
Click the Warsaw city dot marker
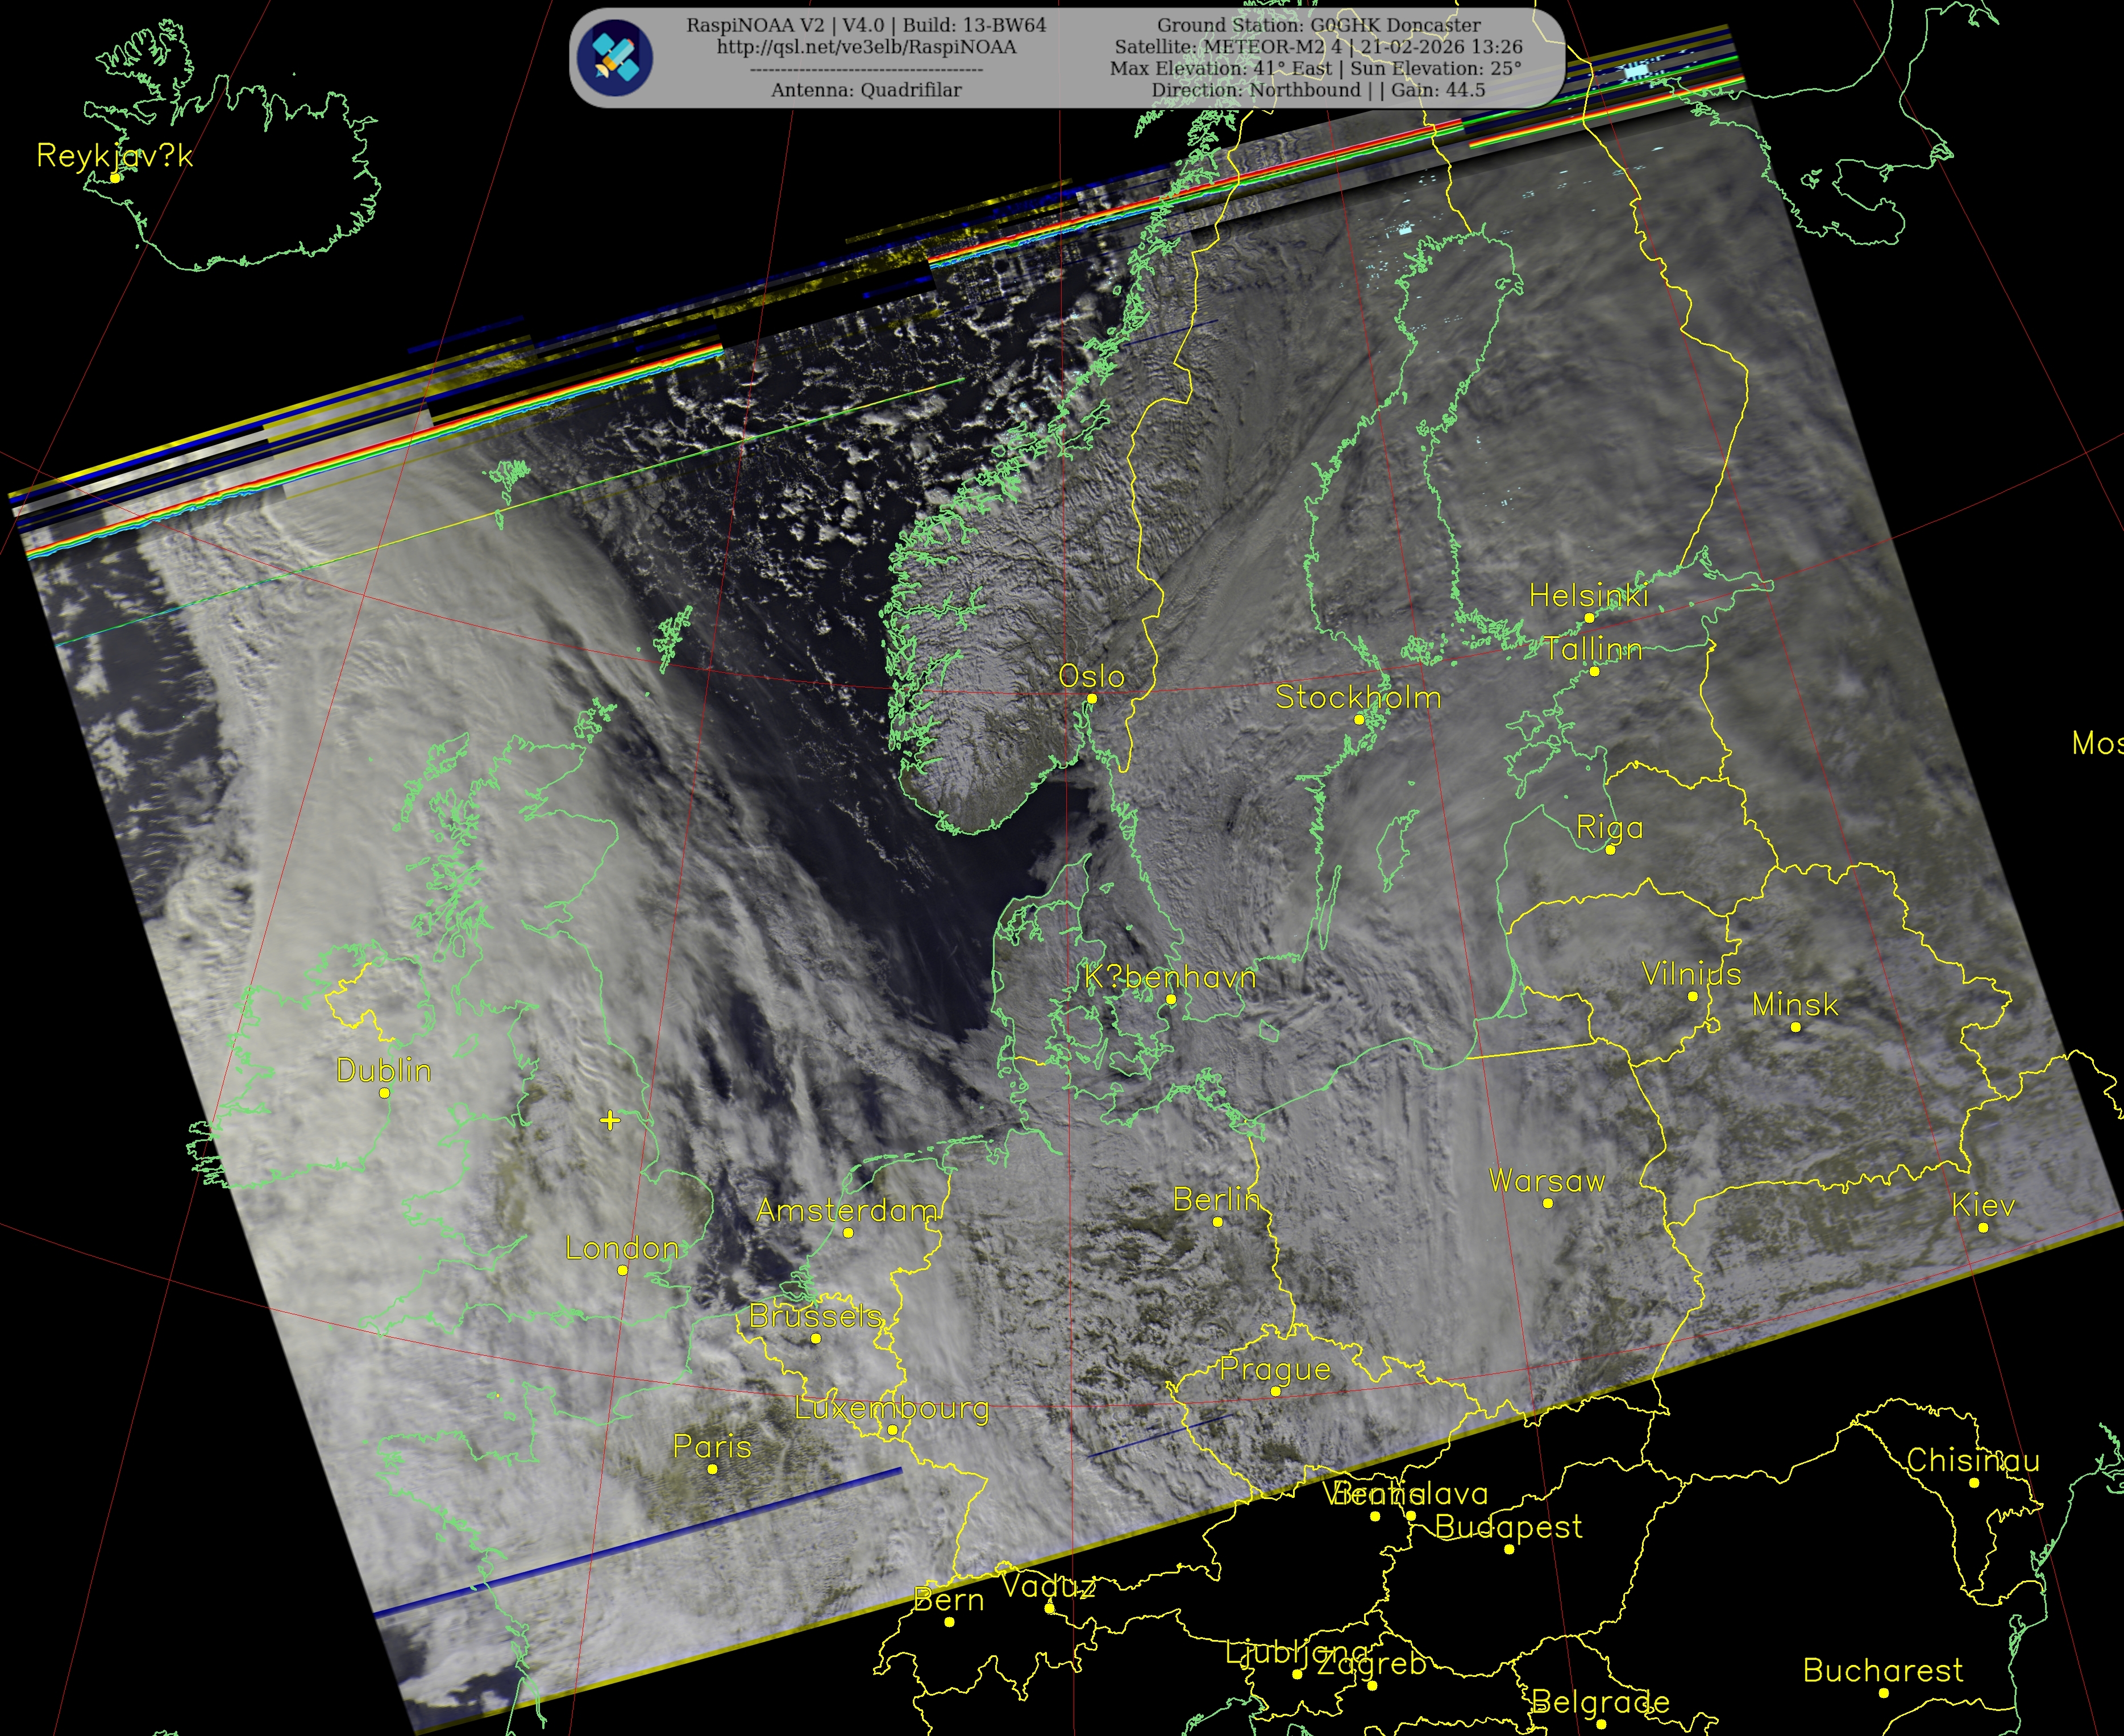1548,1203
